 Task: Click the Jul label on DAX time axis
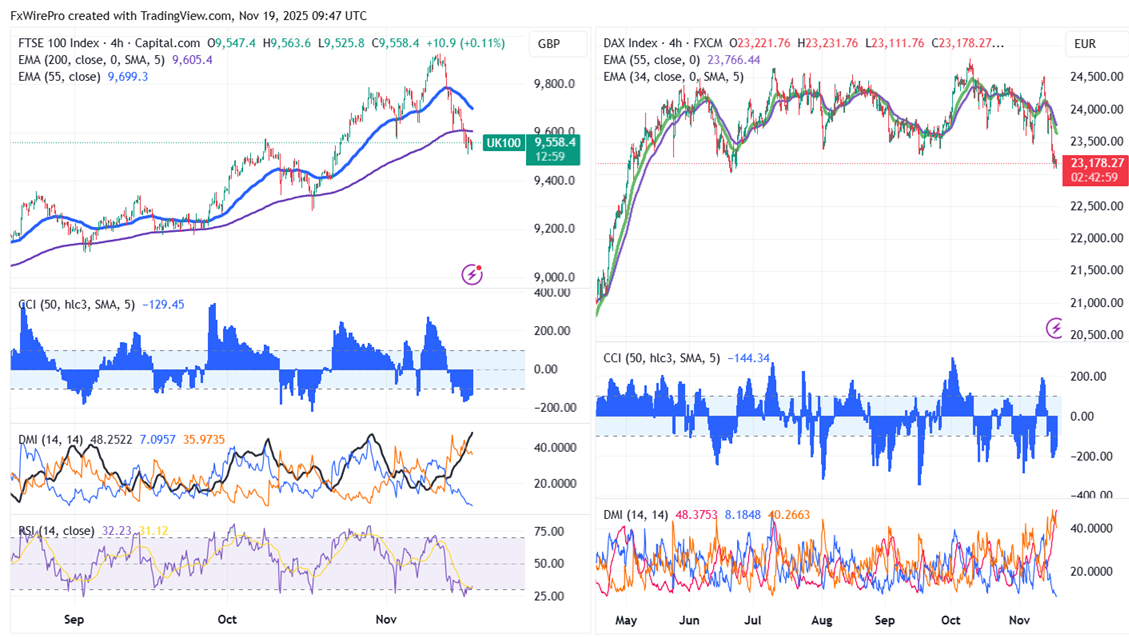[752, 620]
